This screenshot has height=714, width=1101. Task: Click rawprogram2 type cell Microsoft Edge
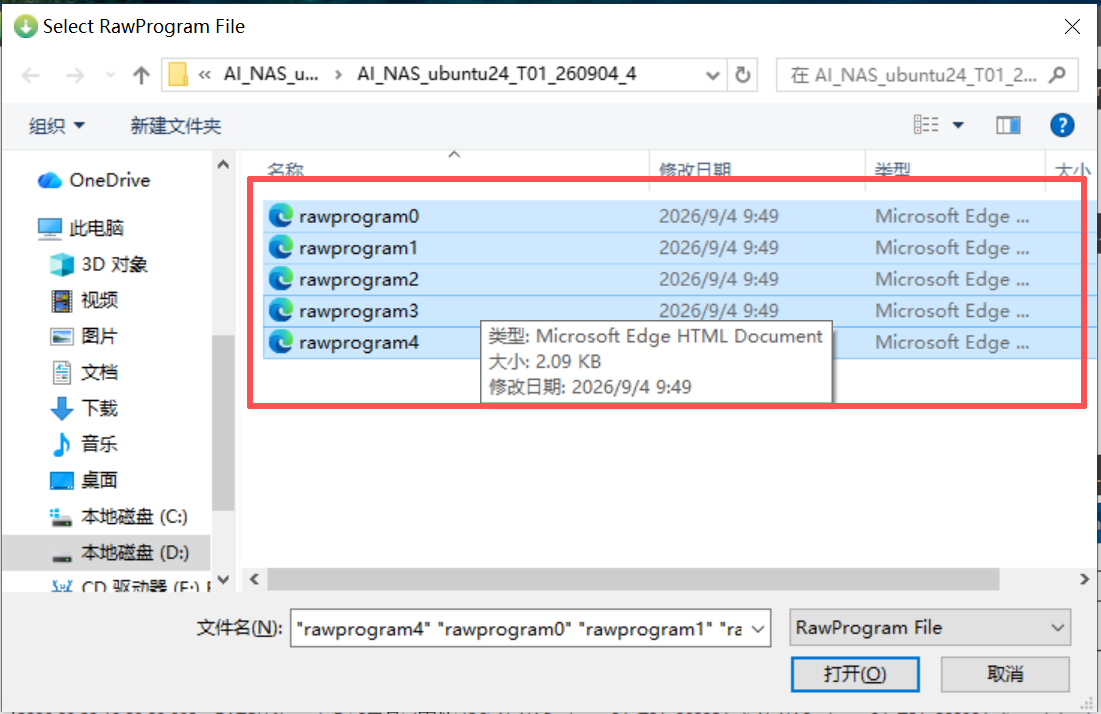point(952,279)
